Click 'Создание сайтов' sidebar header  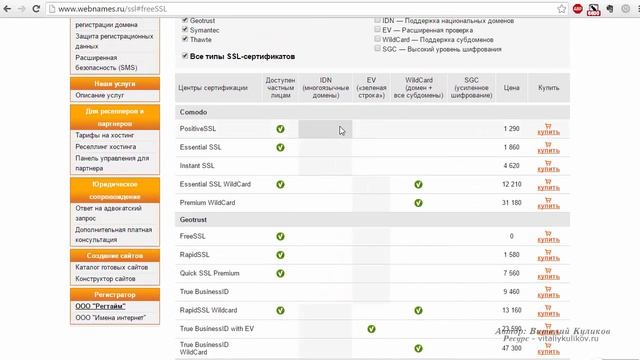click(x=115, y=256)
